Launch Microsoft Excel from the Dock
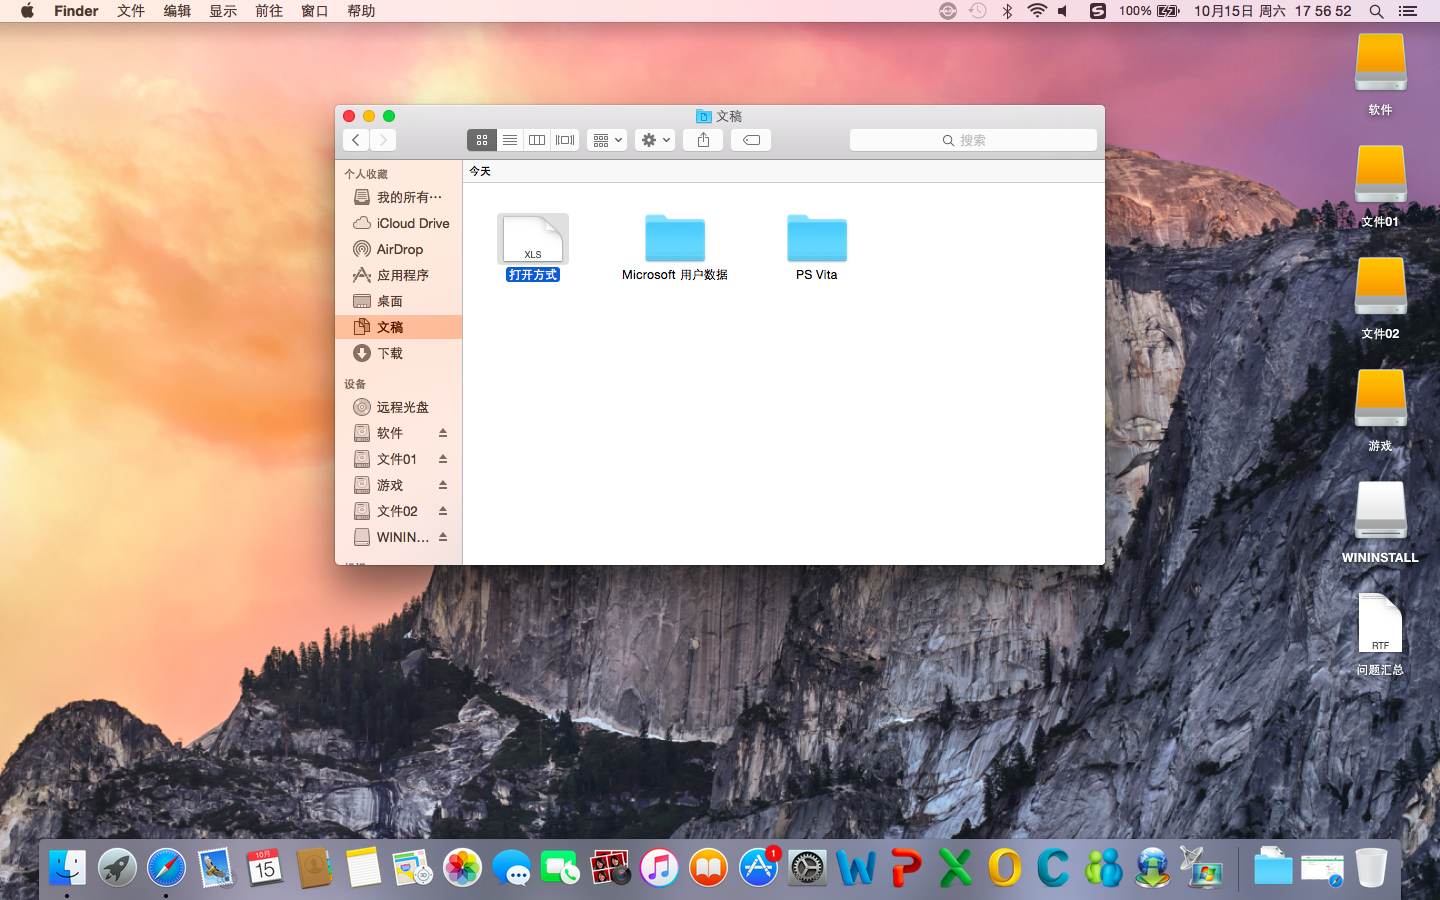Screen dimensions: 1440x900 tap(955, 867)
